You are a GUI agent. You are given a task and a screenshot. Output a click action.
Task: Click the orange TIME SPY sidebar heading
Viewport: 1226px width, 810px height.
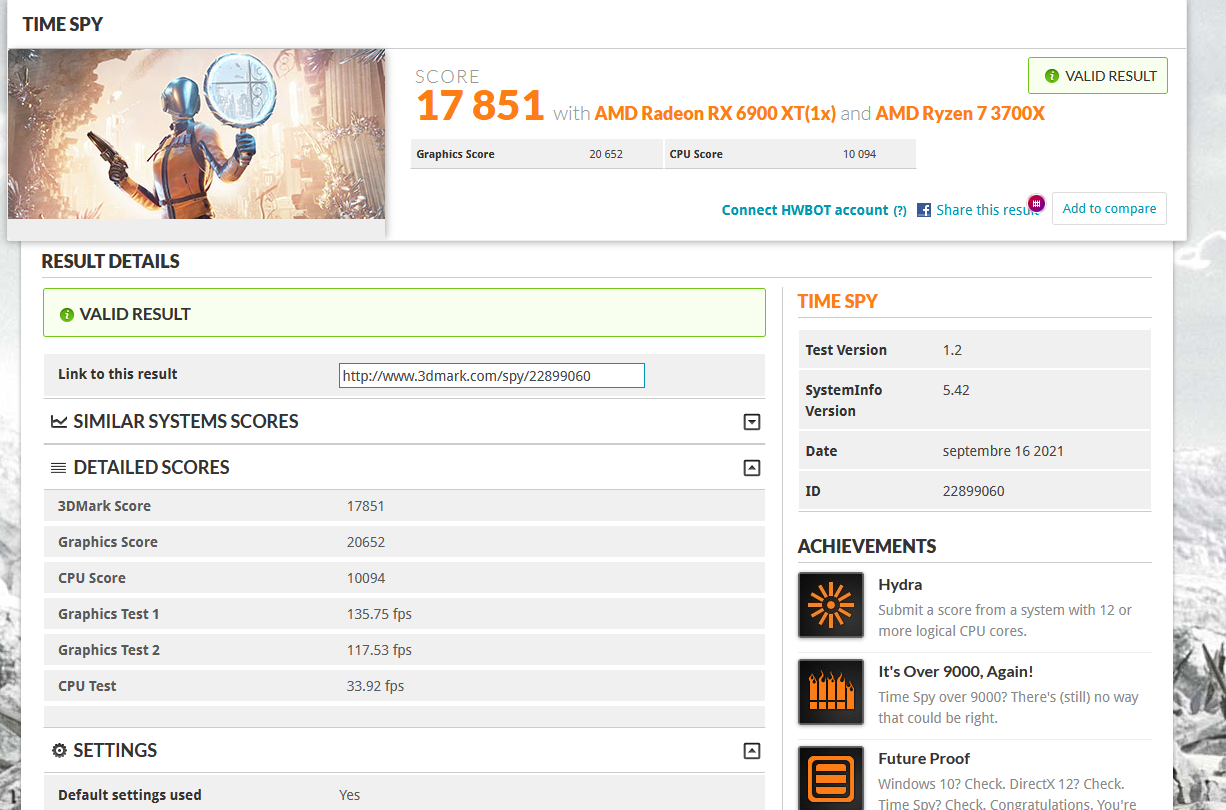(x=838, y=301)
